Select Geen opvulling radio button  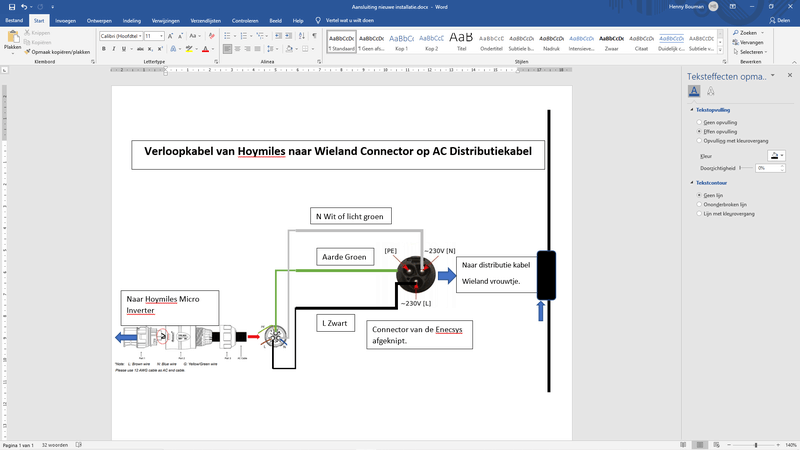699,122
